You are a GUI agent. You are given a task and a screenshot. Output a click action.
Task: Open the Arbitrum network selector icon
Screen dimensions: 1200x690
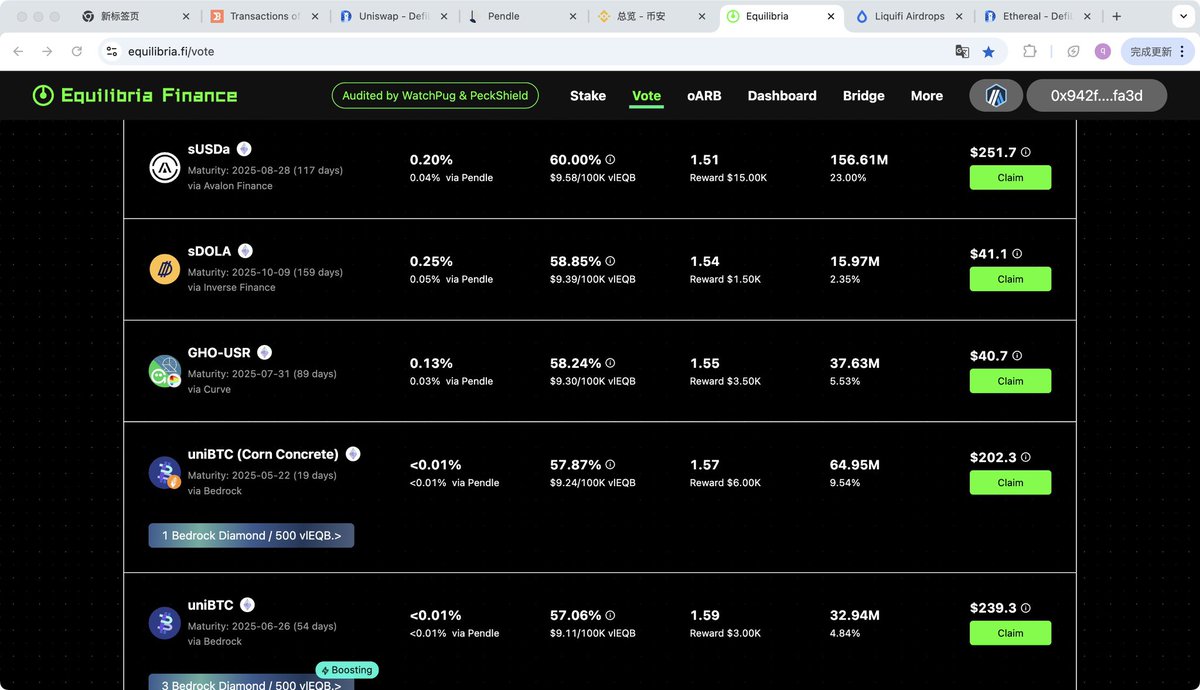tap(996, 96)
